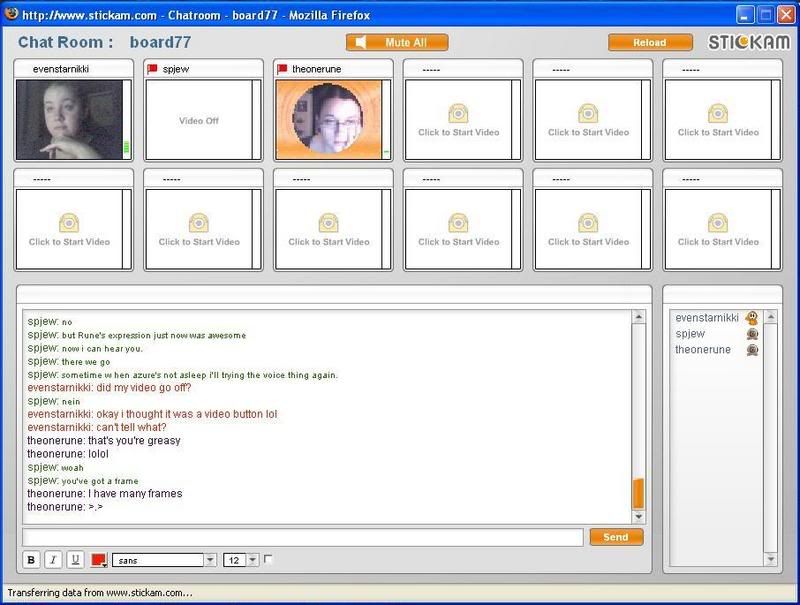This screenshot has height=605, width=800.
Task: Select spjew in the user list
Action: tap(690, 334)
